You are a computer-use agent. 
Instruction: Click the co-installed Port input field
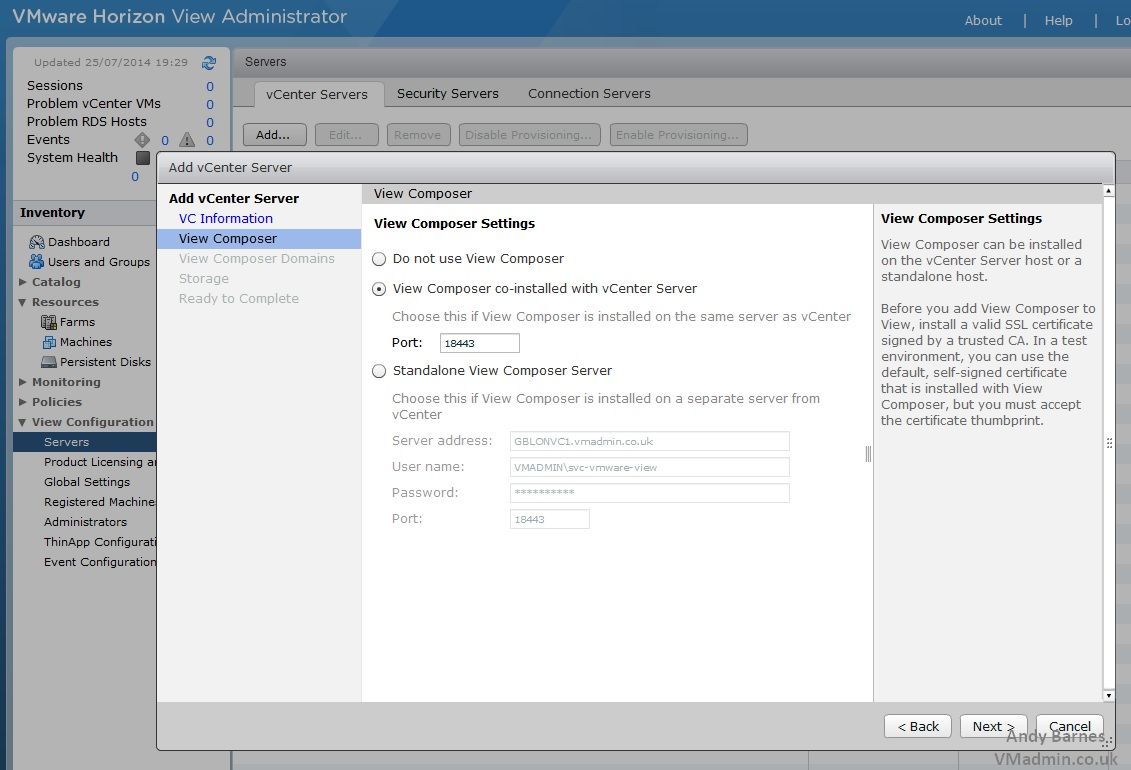480,343
